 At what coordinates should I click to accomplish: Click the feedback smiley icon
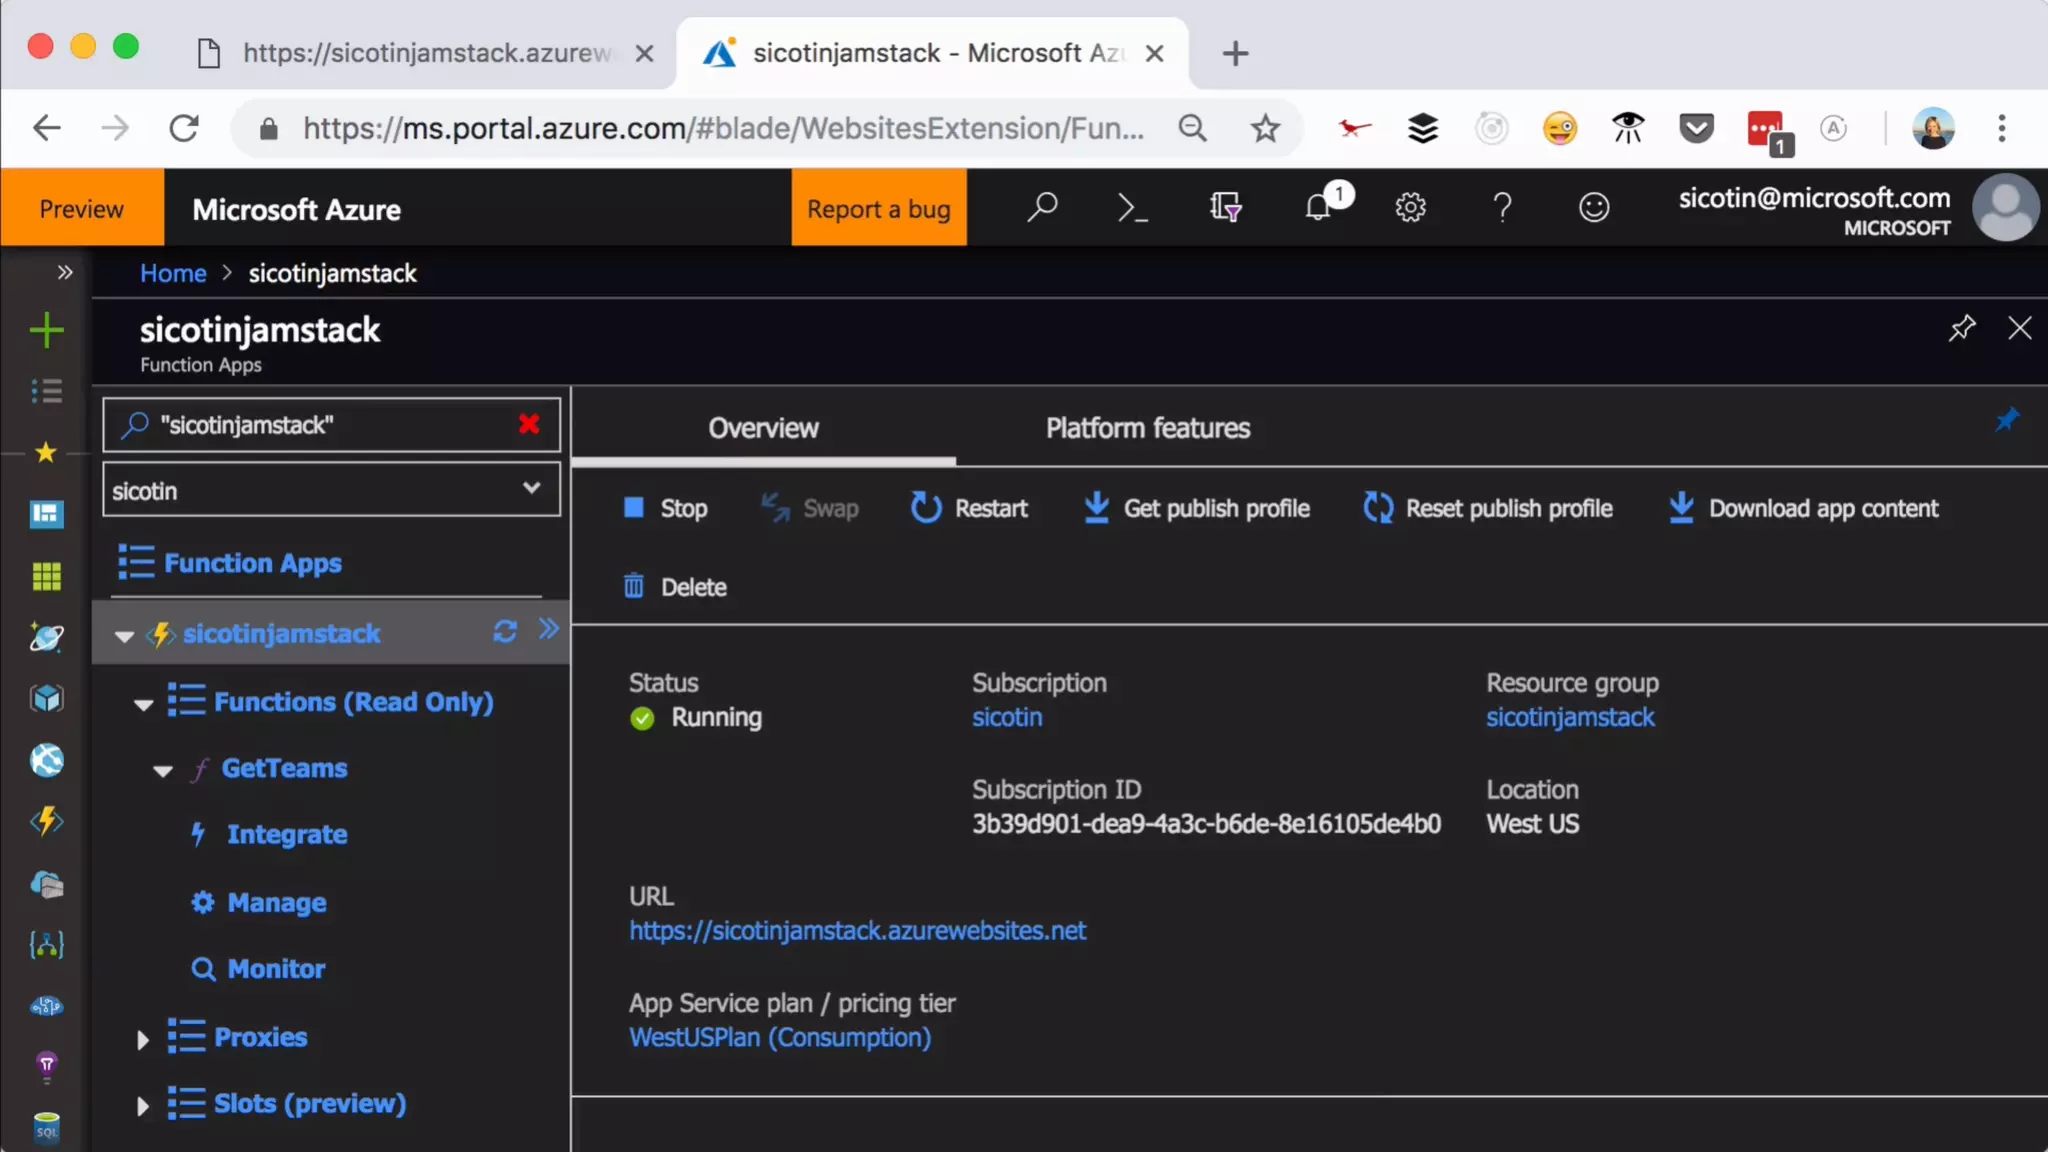[x=1593, y=208]
